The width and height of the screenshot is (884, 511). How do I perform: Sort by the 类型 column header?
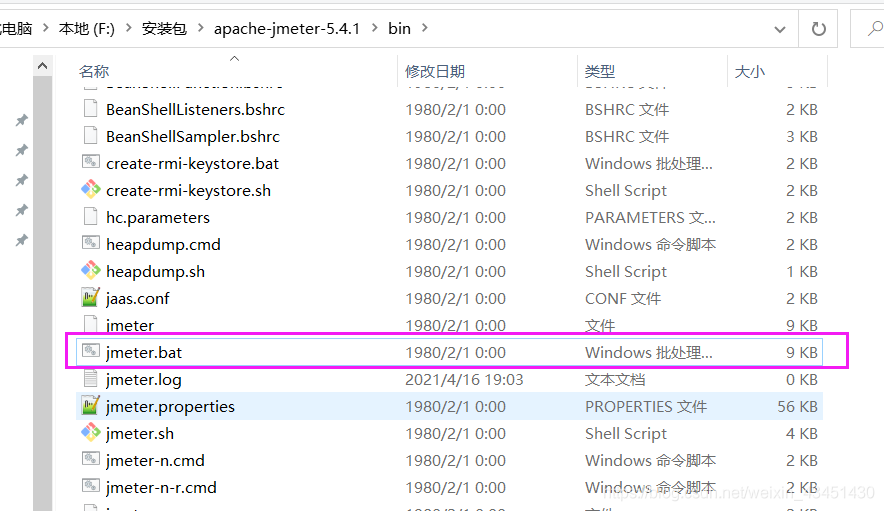600,71
